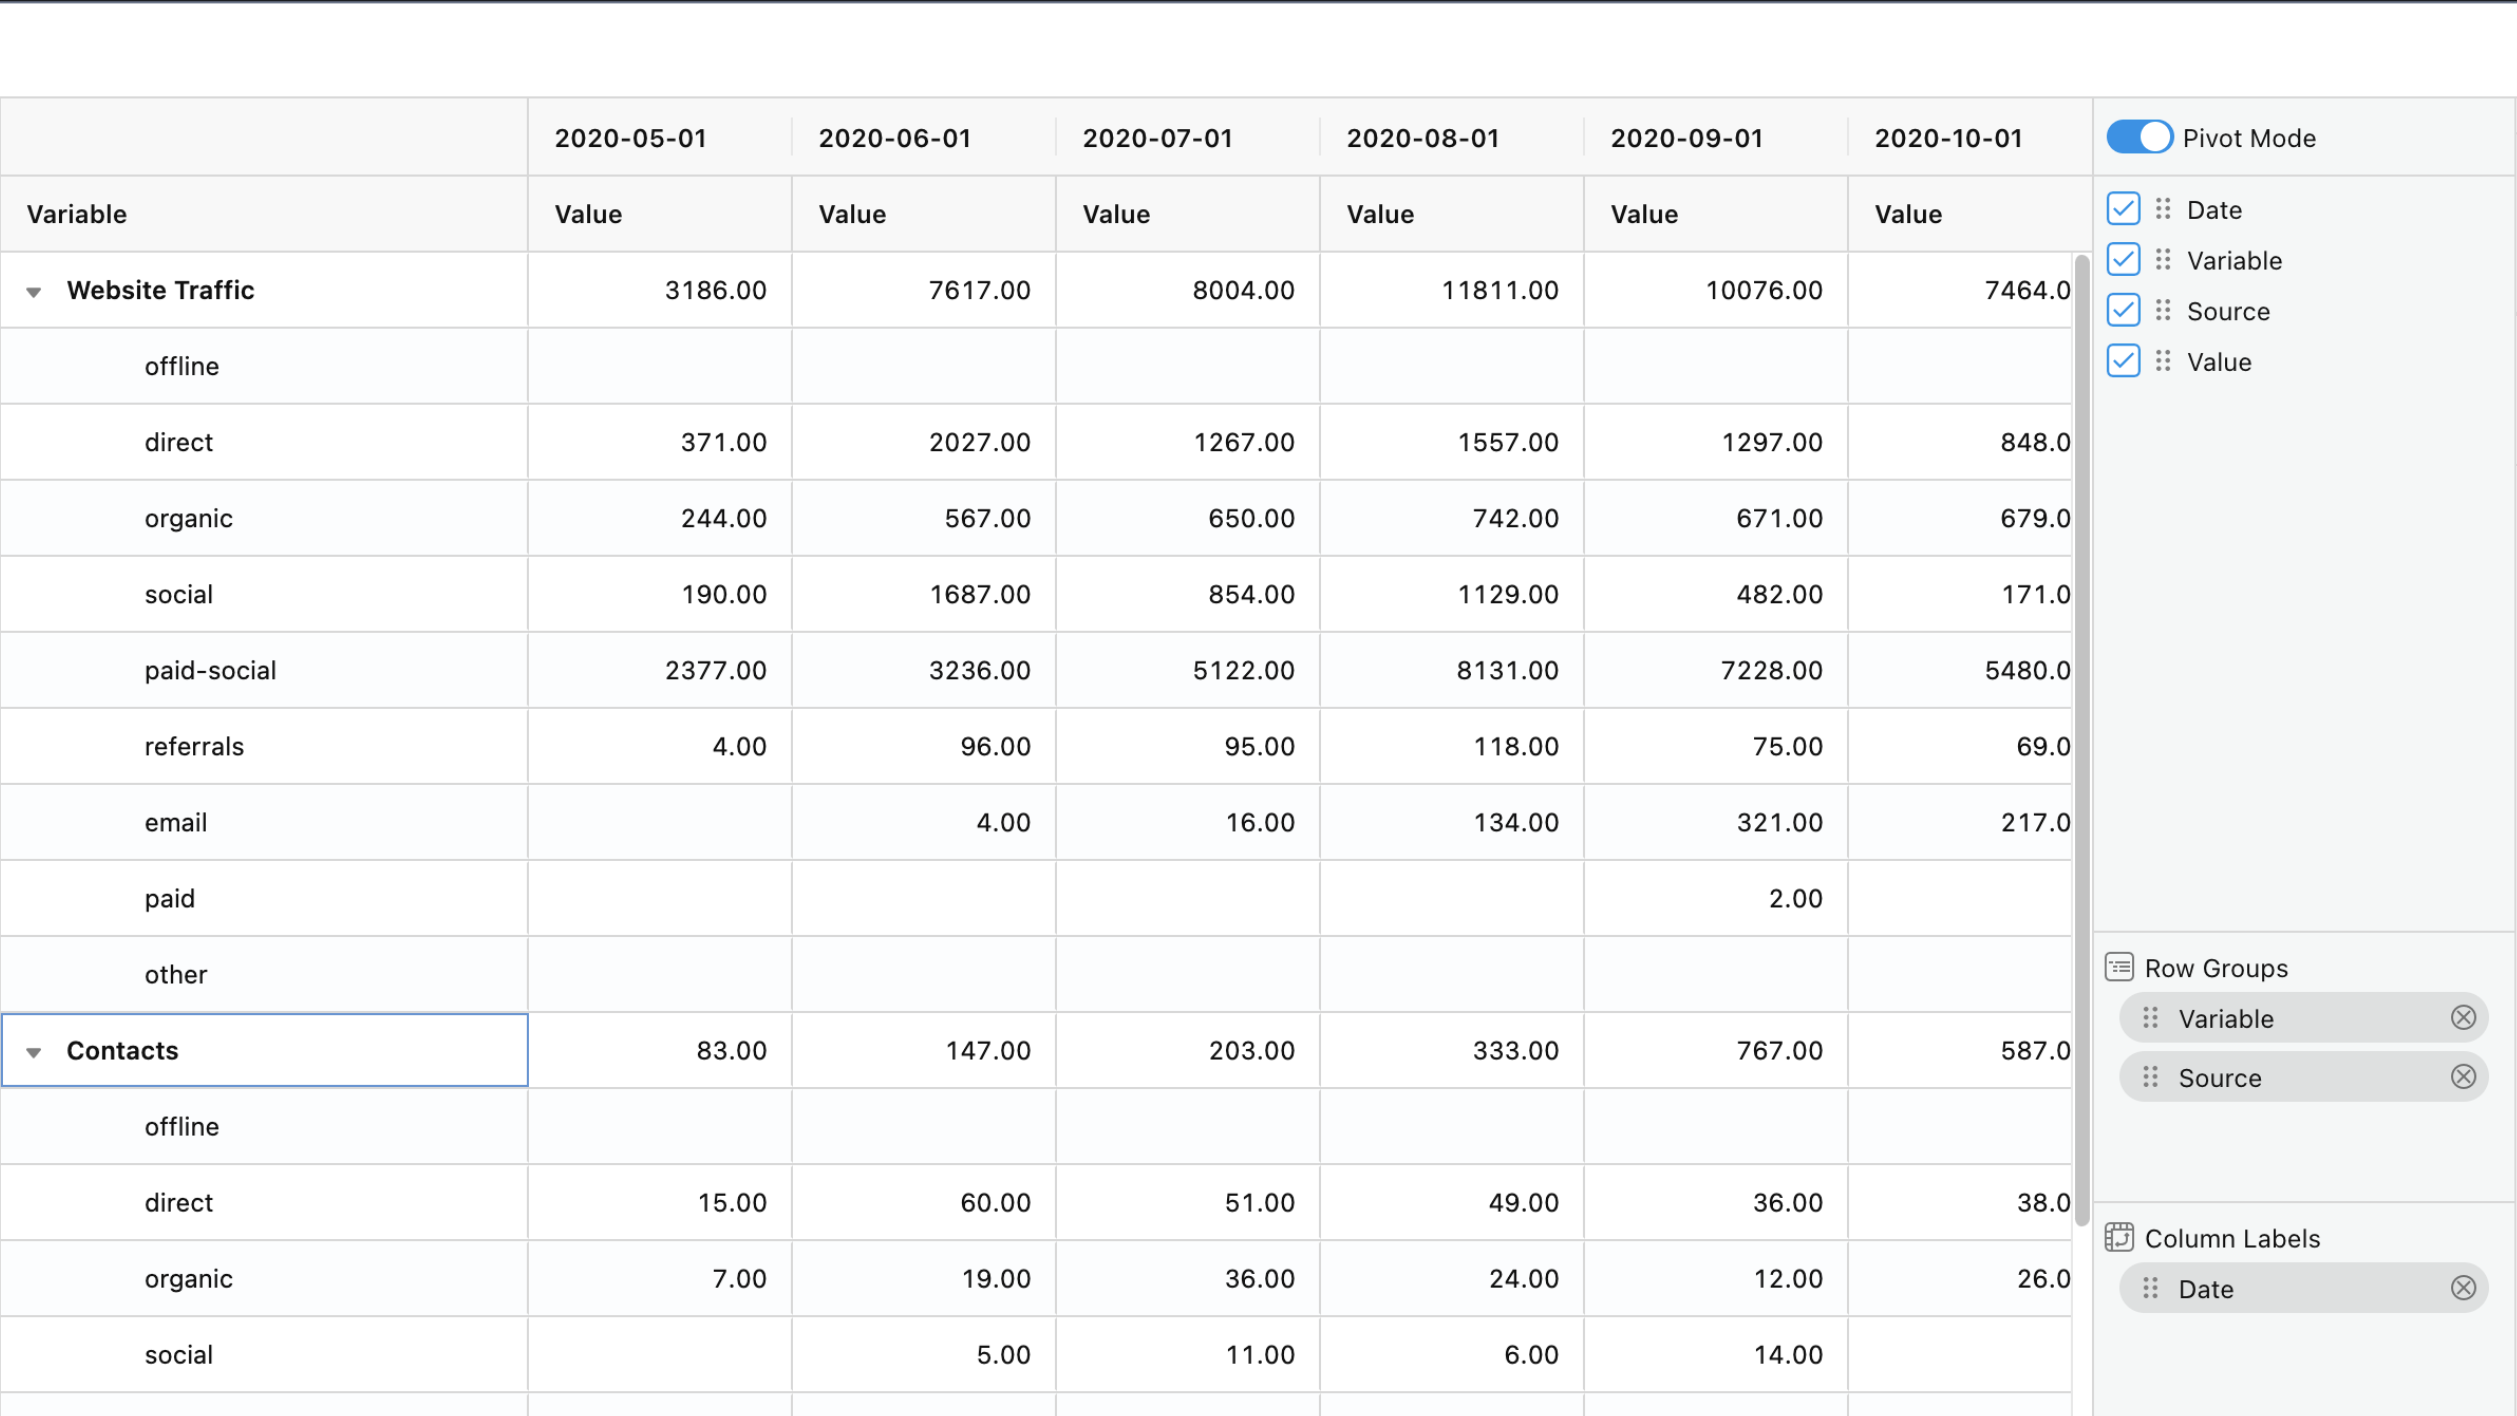Image resolution: width=2517 pixels, height=1416 pixels.
Task: Collapse the Website Traffic group
Action: 35,291
